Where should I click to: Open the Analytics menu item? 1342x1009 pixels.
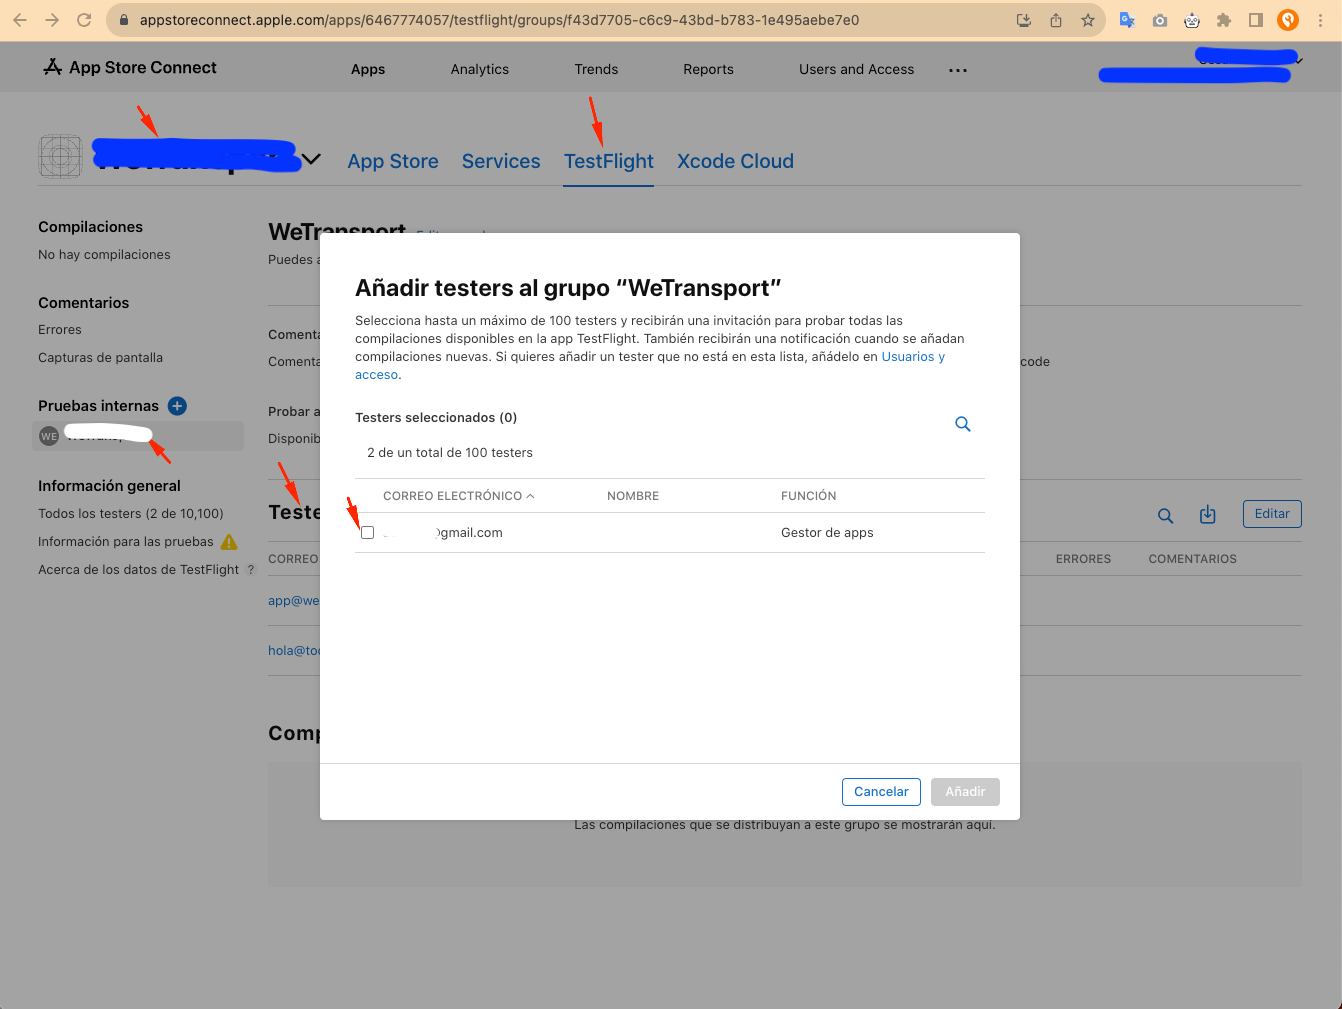tap(480, 69)
